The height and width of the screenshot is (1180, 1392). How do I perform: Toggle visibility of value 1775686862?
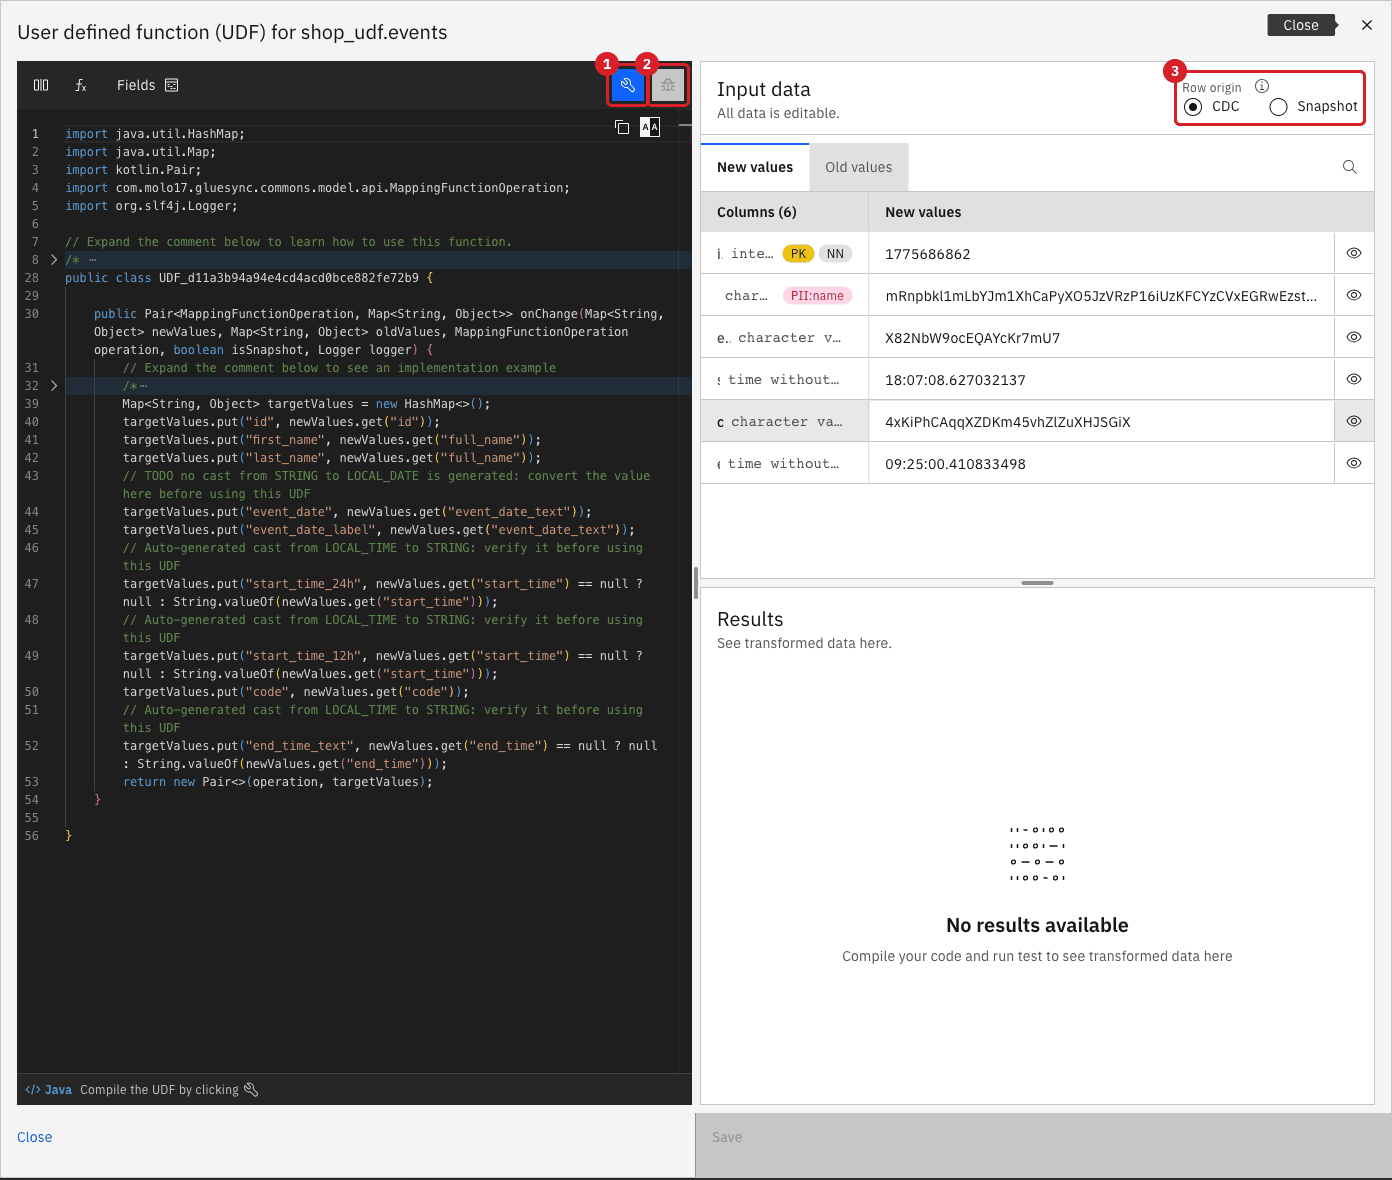1354,253
